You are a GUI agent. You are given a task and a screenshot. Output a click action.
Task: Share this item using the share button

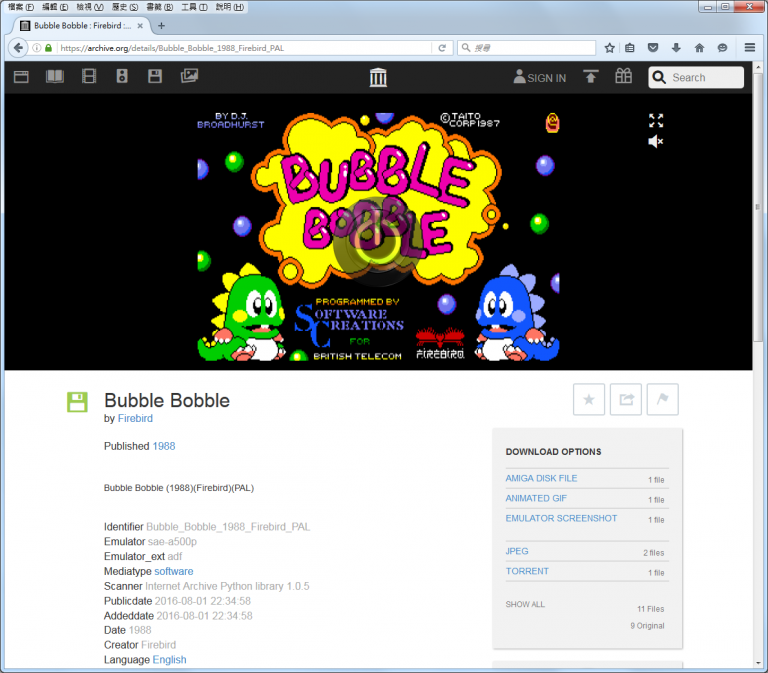coord(626,400)
